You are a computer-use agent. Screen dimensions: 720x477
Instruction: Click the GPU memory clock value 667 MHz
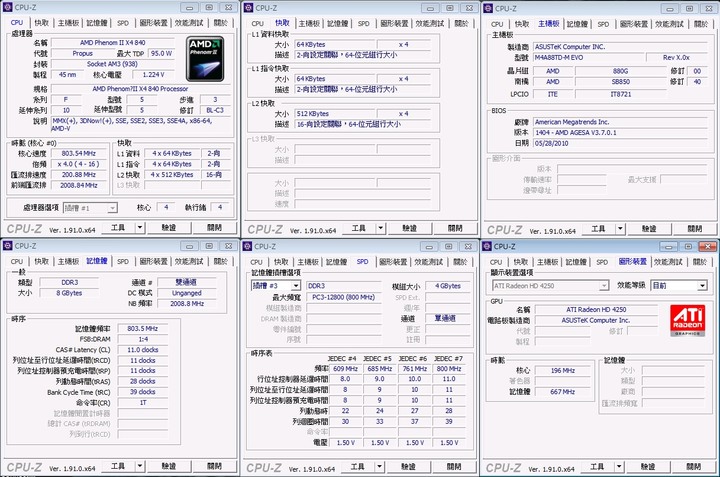[x=562, y=392]
